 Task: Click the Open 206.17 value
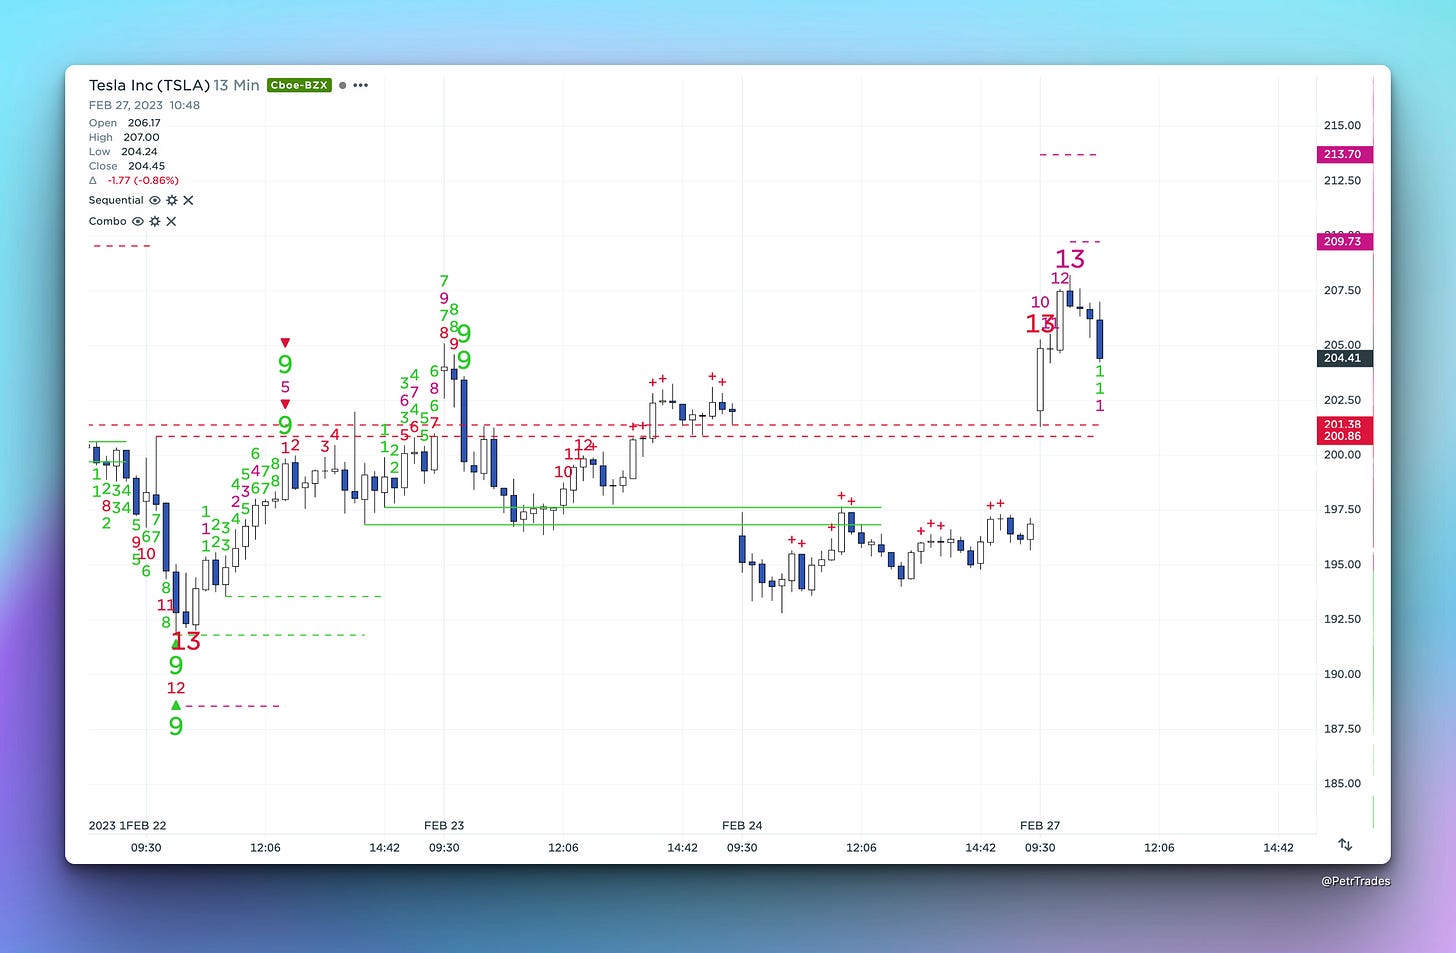tap(144, 123)
